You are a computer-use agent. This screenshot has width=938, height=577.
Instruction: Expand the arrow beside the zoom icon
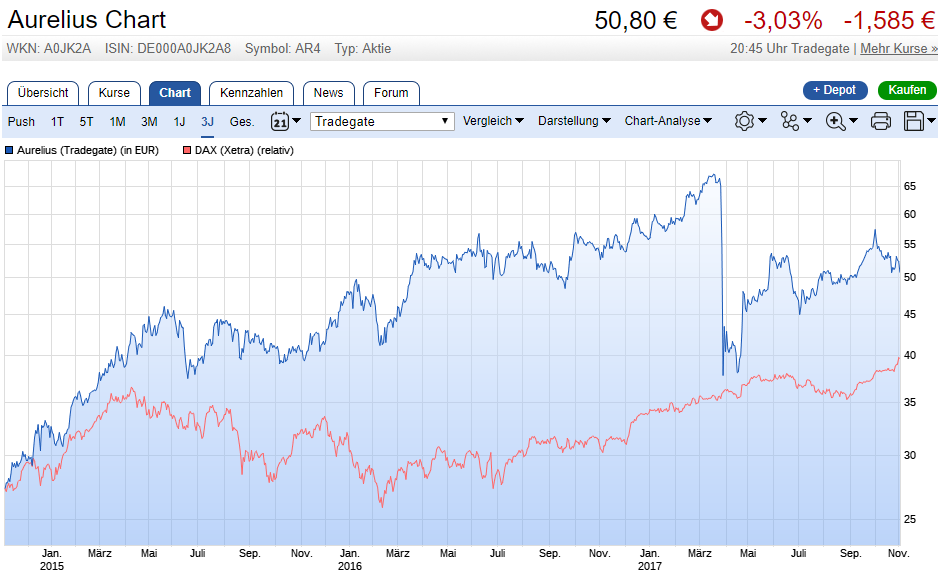854,121
